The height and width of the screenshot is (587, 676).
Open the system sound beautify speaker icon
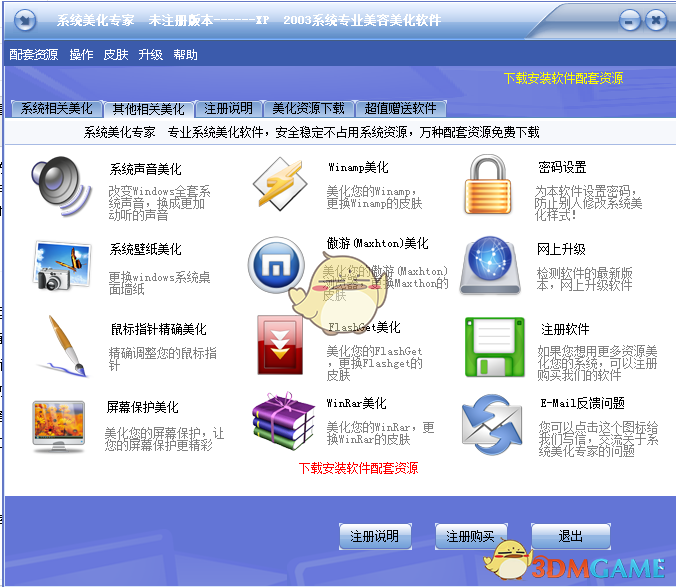(61, 186)
